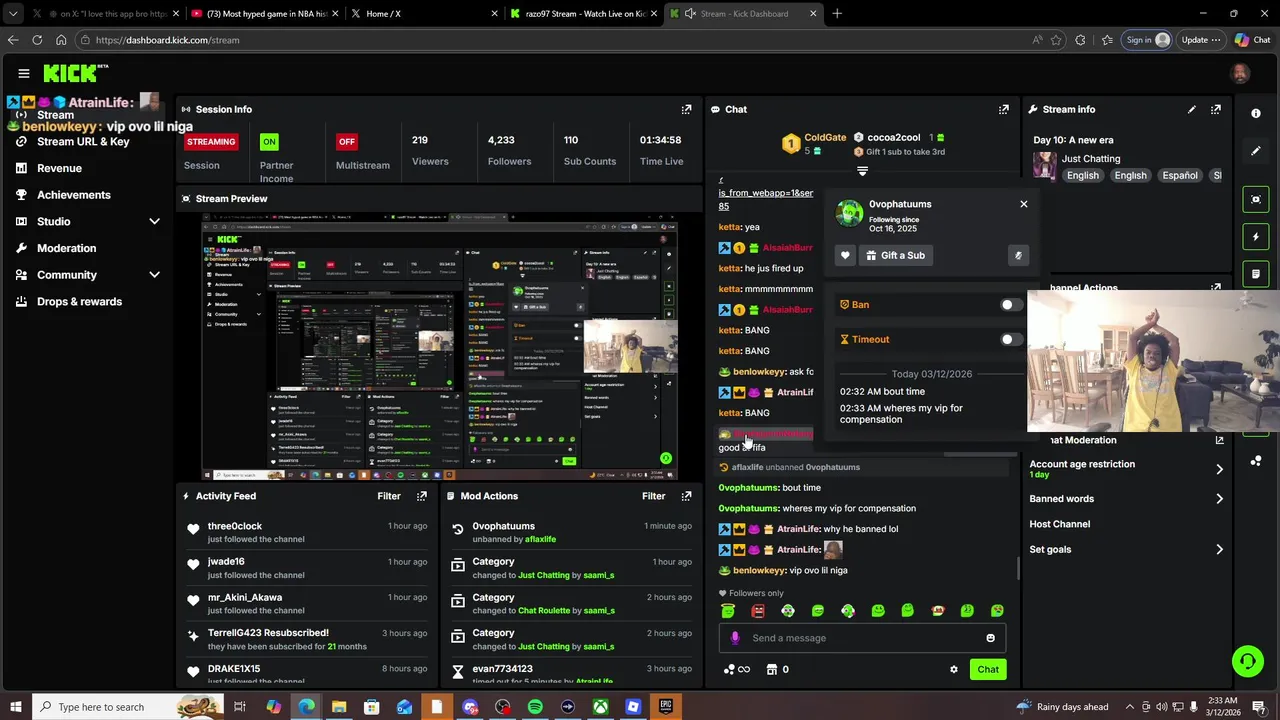Click Host Channel
This screenshot has height=720, width=1280.
[x=1059, y=524]
